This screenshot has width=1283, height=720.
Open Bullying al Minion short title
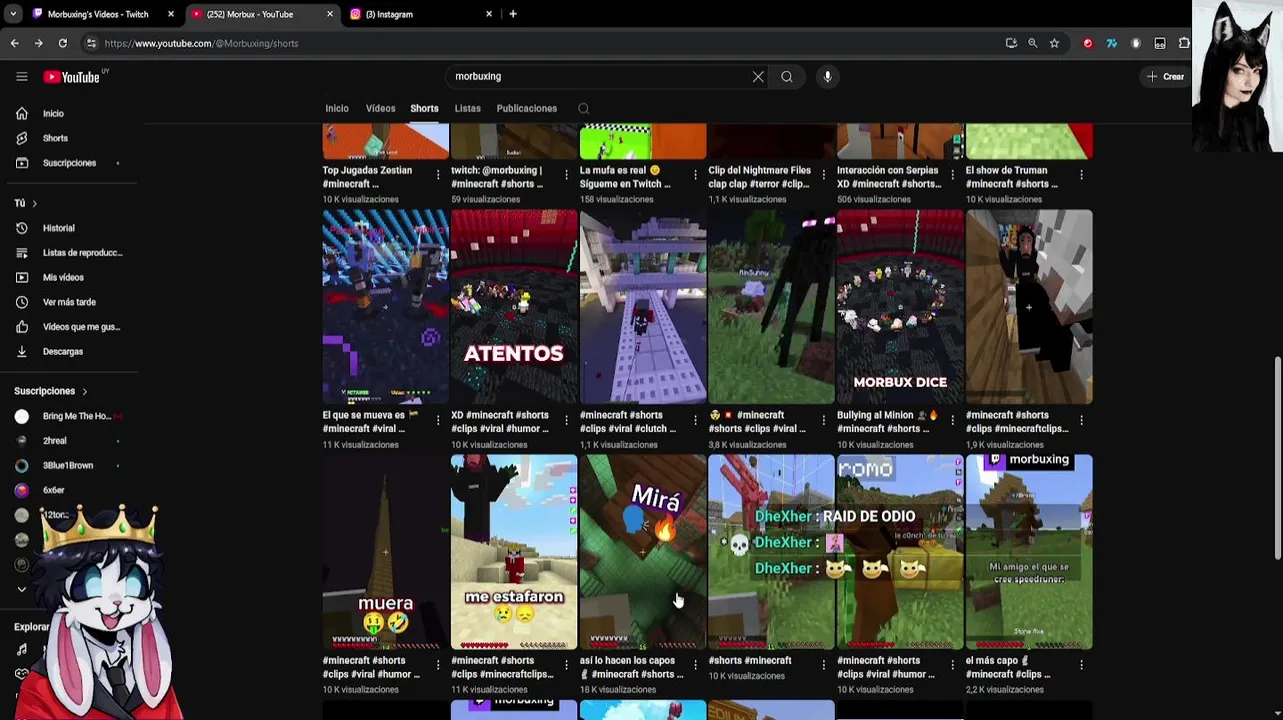tap(888, 421)
